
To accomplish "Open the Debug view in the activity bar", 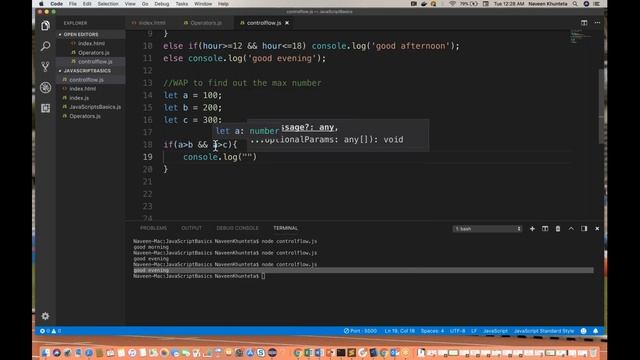I will [45, 87].
